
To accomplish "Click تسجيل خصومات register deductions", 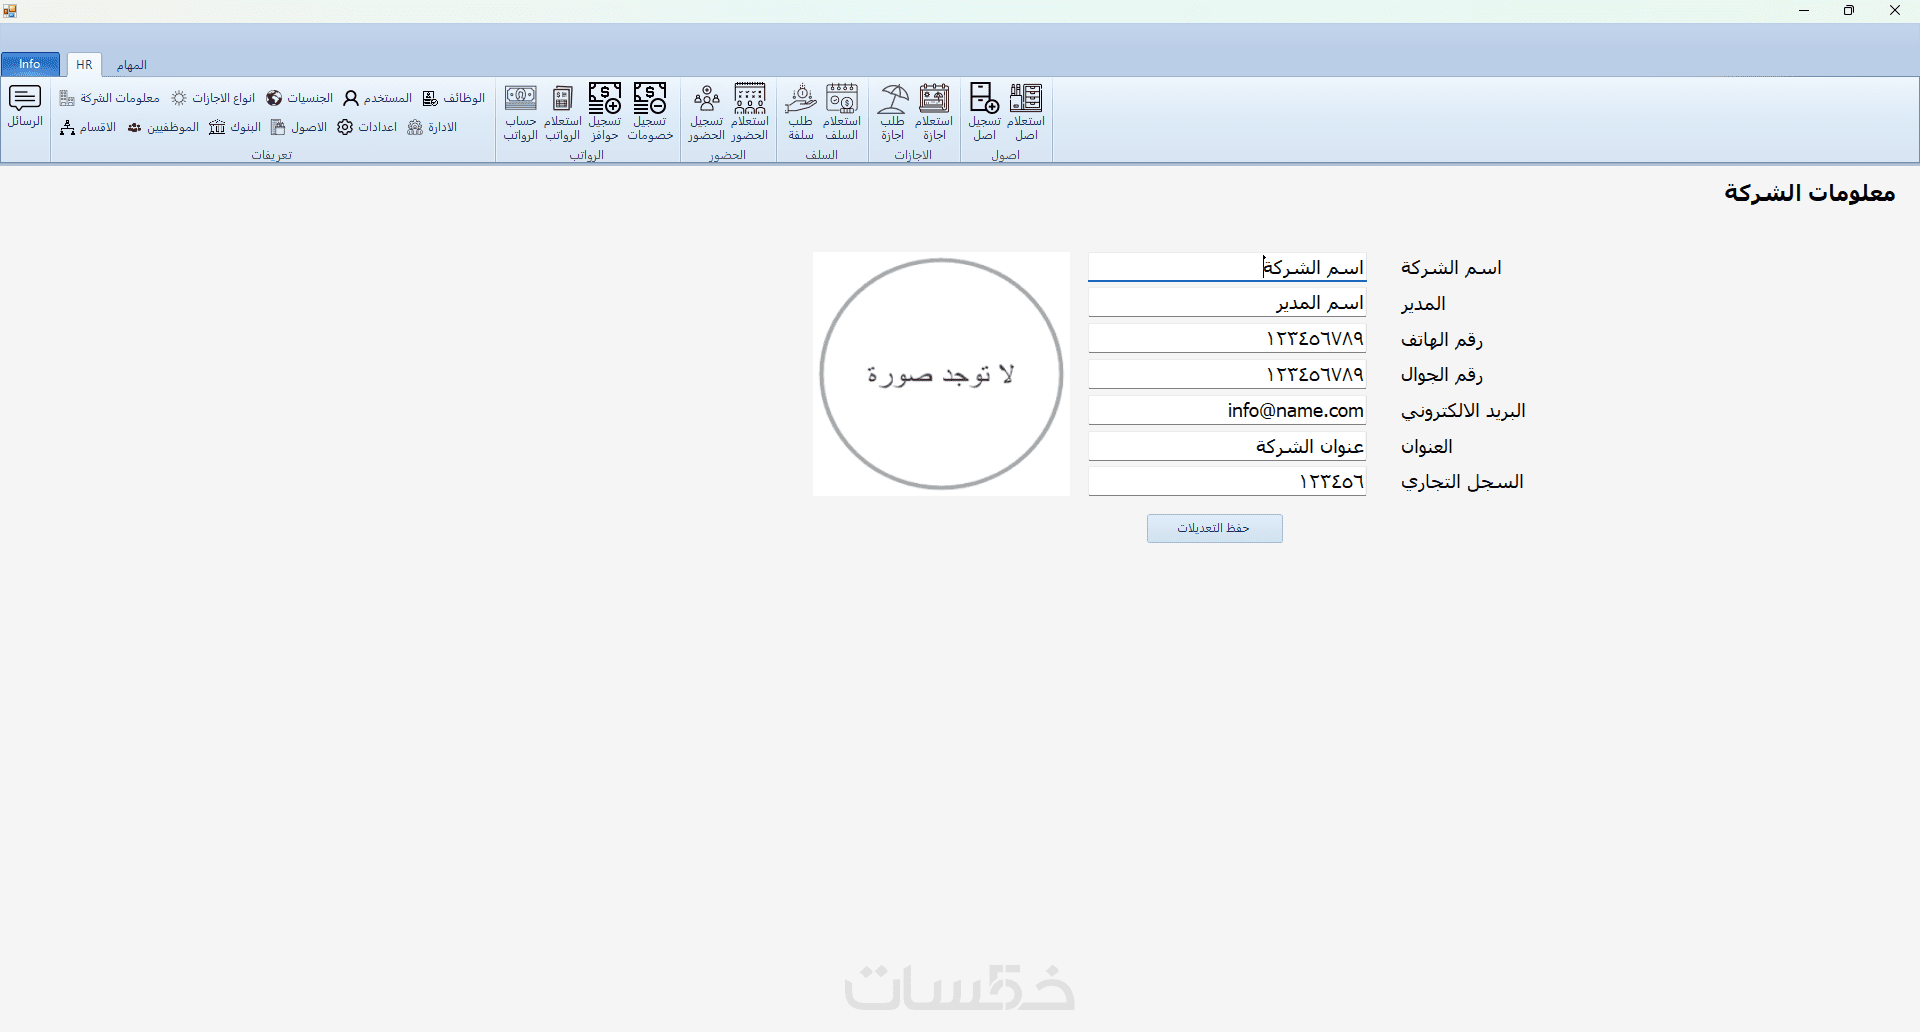I will pos(650,112).
